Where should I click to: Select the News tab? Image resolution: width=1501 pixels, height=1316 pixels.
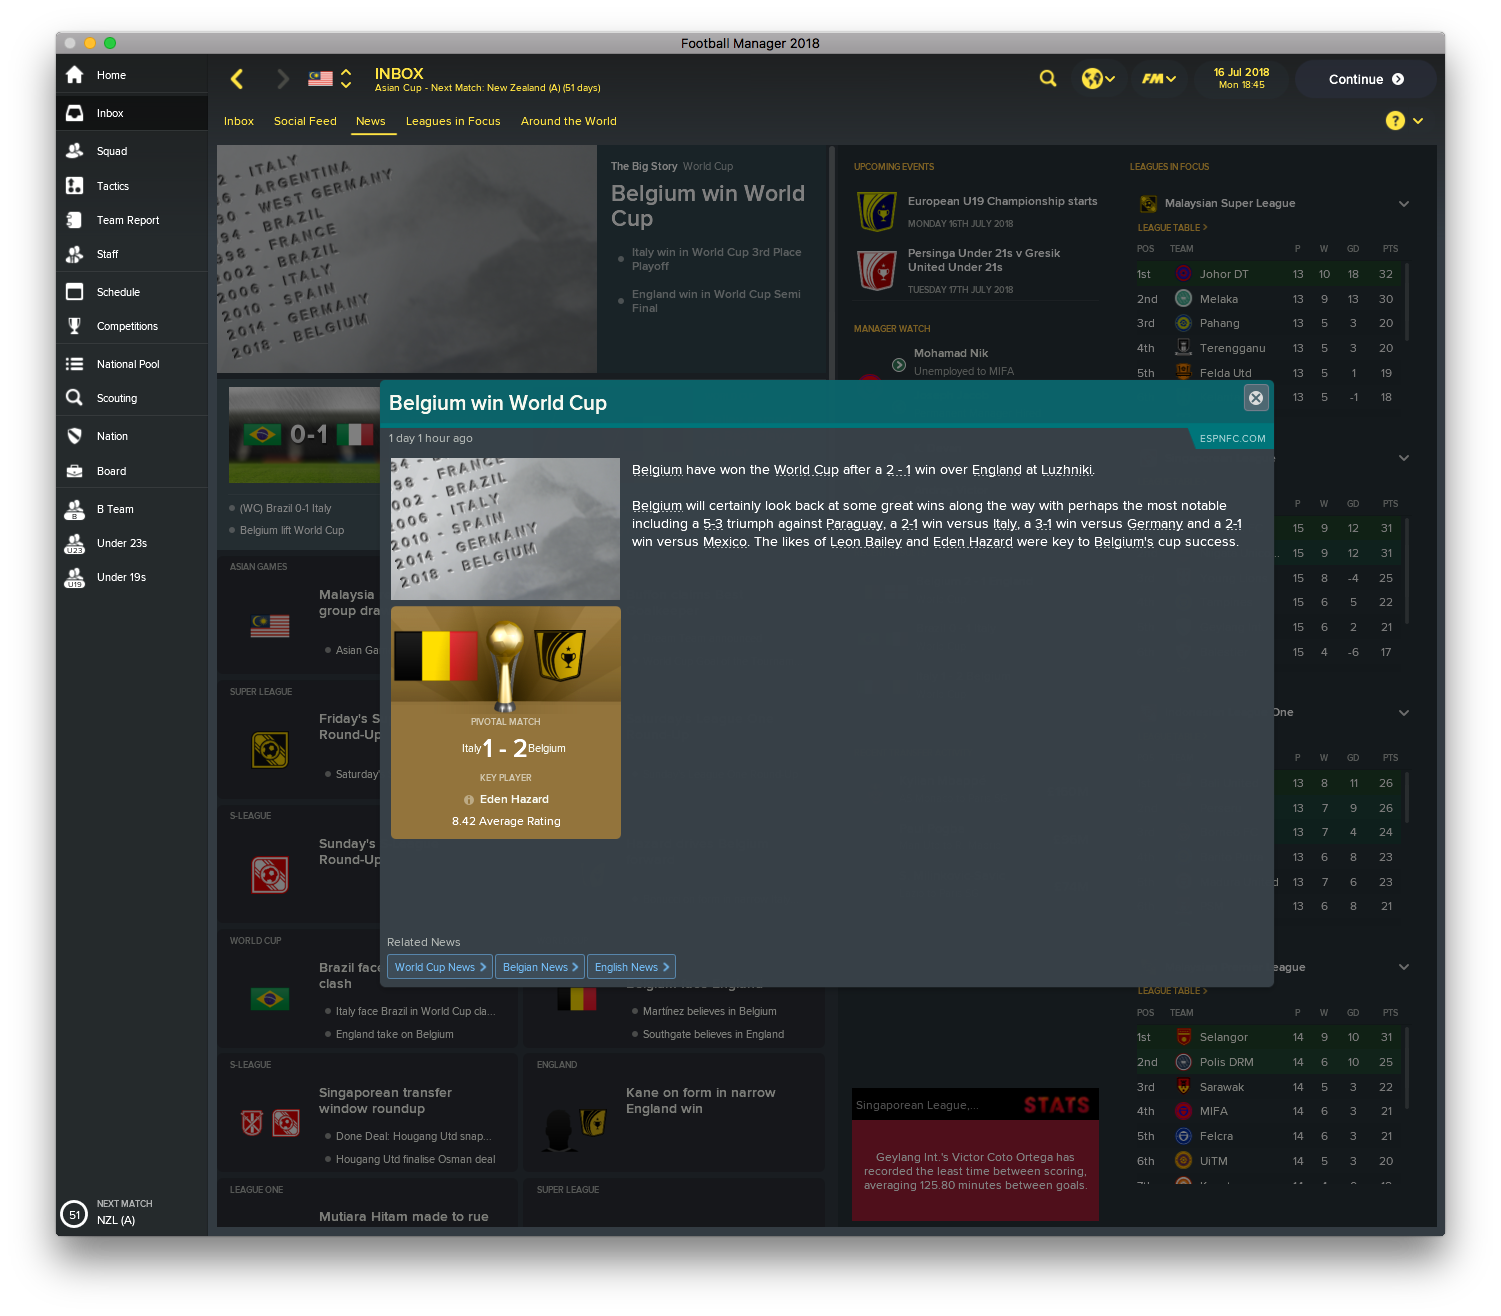click(370, 121)
